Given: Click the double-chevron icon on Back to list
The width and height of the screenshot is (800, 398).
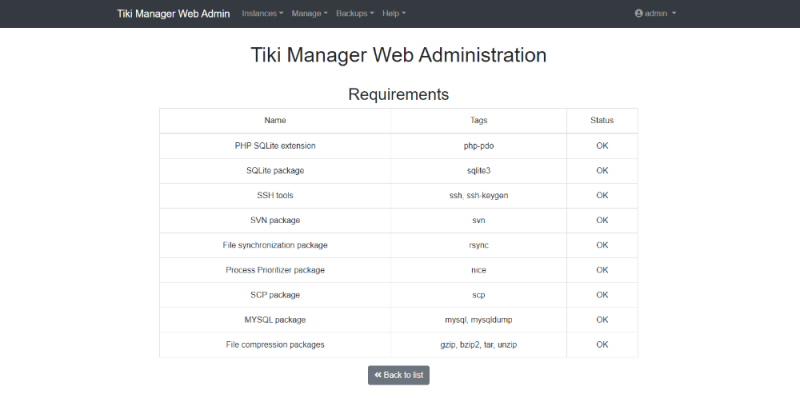Looking at the screenshot, I should click(x=378, y=375).
